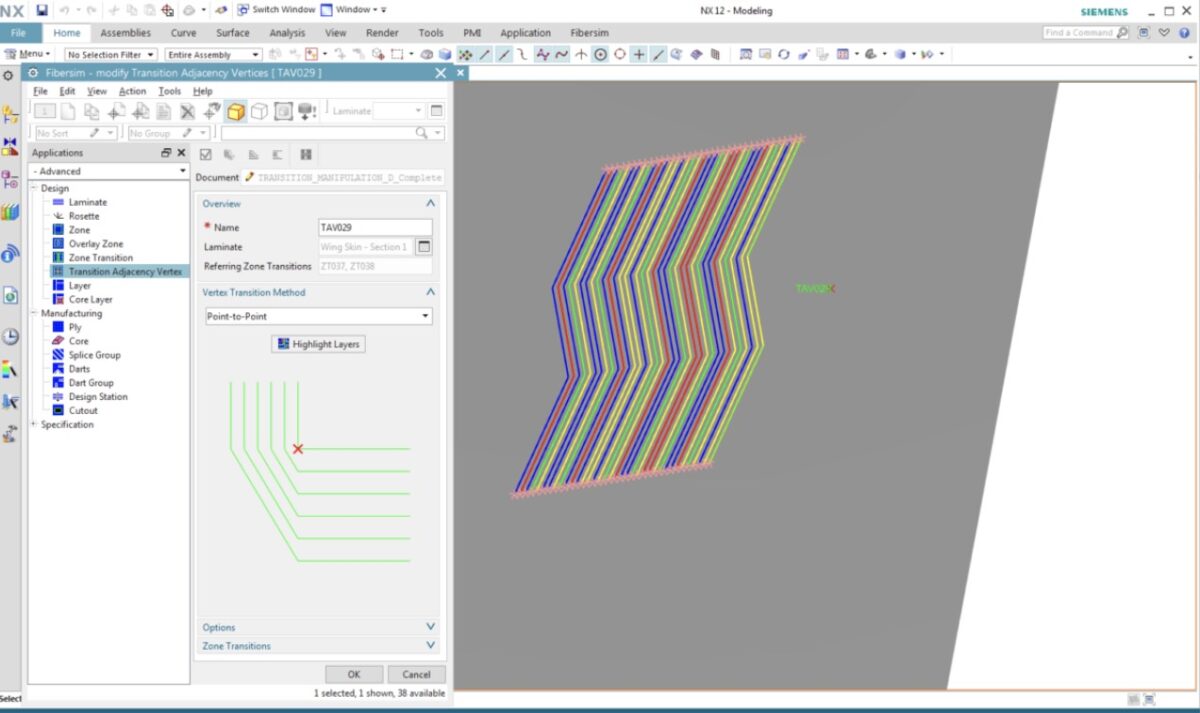Viewport: 1200px width, 713px height.
Task: Collapse the Overview section
Action: (430, 203)
